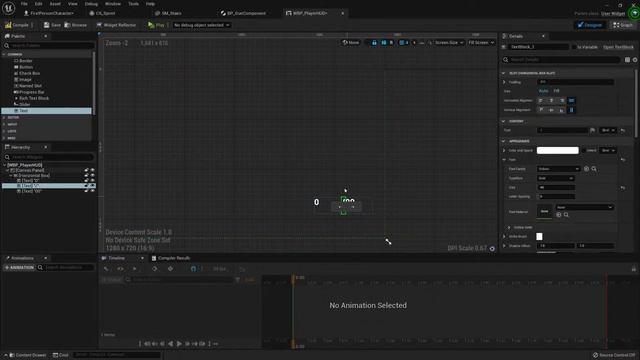The width and height of the screenshot is (640, 360).
Task: Open the Compiler Results tab
Action: [171, 258]
